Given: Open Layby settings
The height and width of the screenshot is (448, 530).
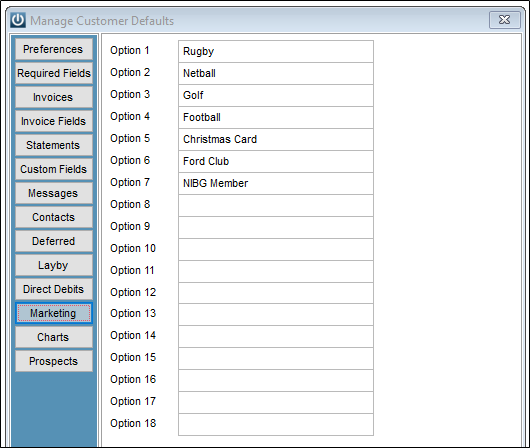Looking at the screenshot, I should [x=54, y=265].
